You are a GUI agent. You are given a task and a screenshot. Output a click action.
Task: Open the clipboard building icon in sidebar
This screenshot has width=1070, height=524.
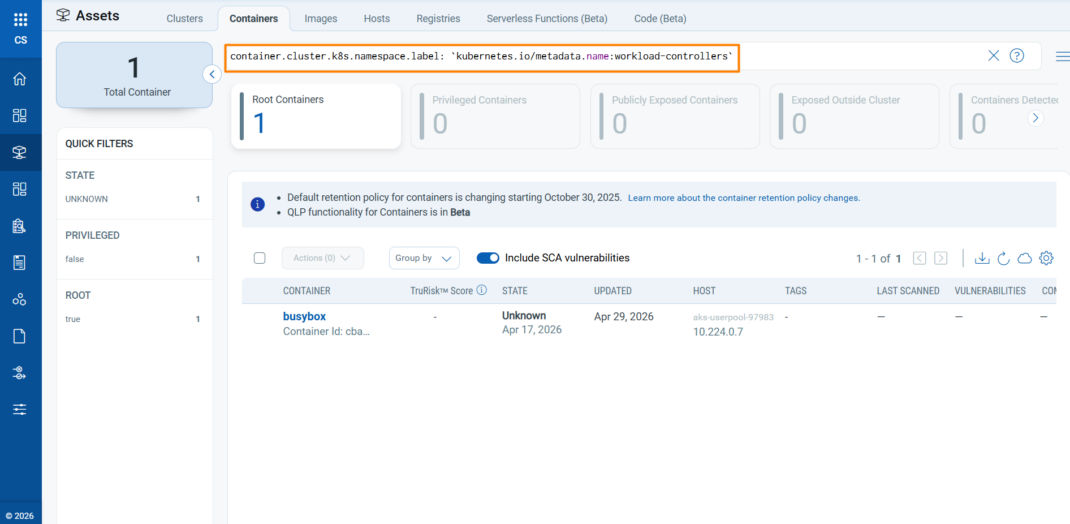click(x=20, y=226)
